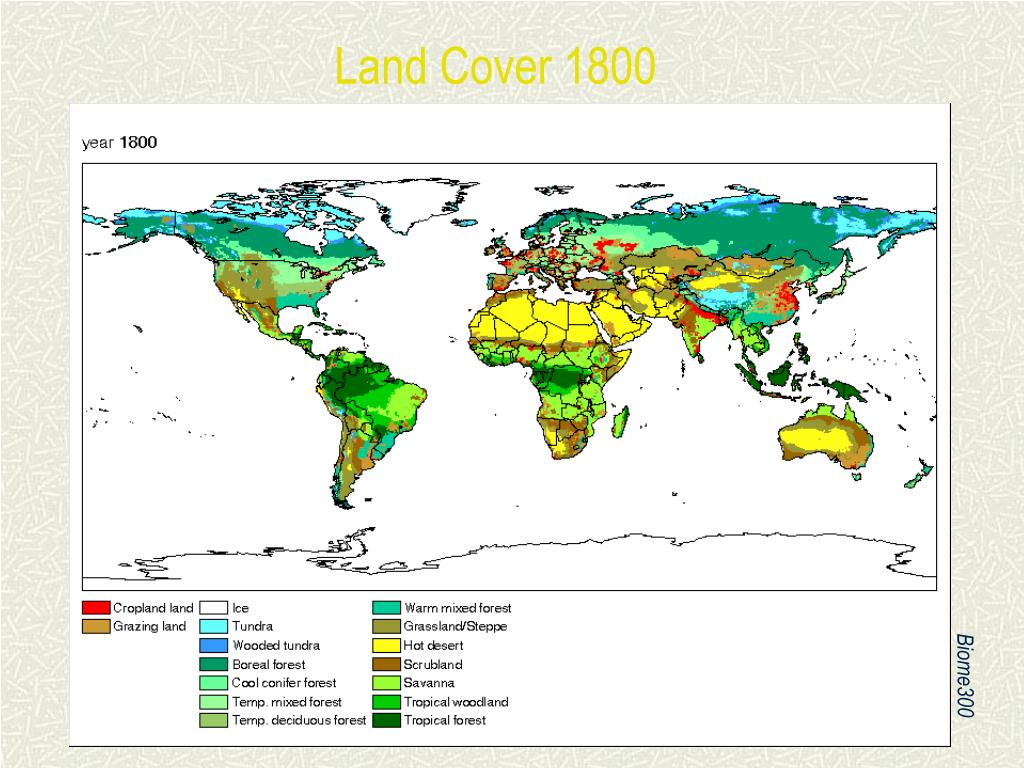The image size is (1024, 768).
Task: Click the 'Savanna' legend label
Action: [428, 682]
